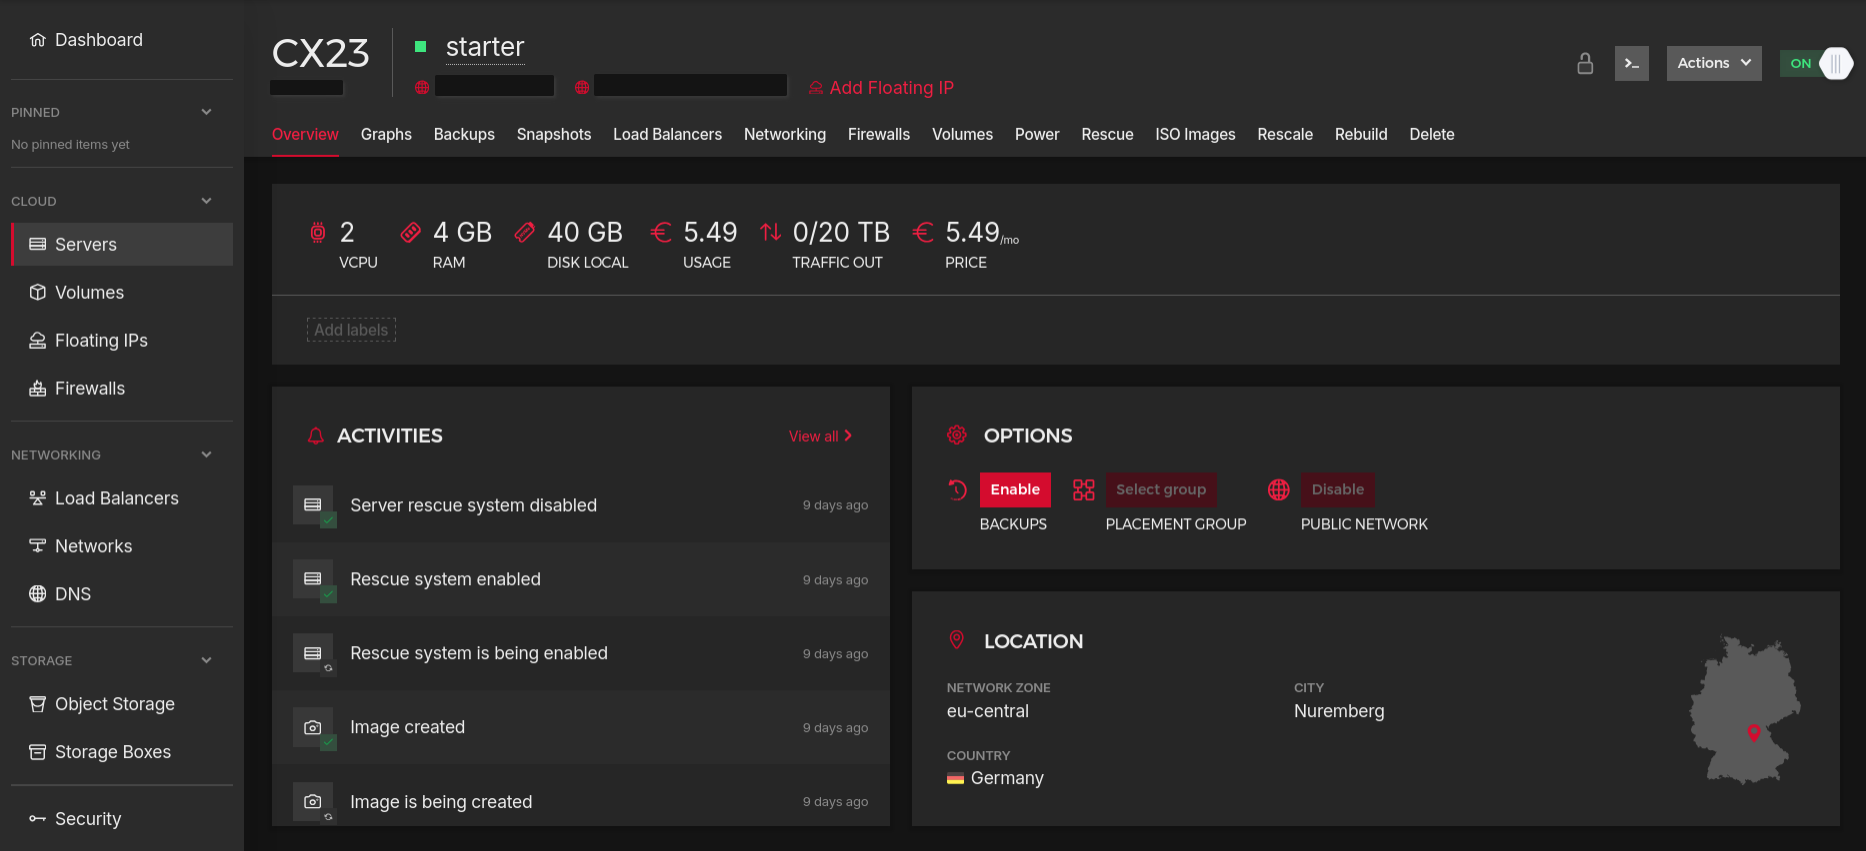The image size is (1866, 851).
Task: Open the Delete tab
Action: 1432,134
